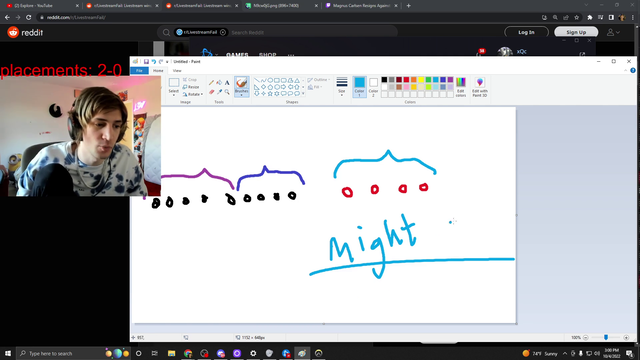Pick the red color swatch
Image resolution: width=640 pixels, height=360 pixels.
[x=406, y=80]
